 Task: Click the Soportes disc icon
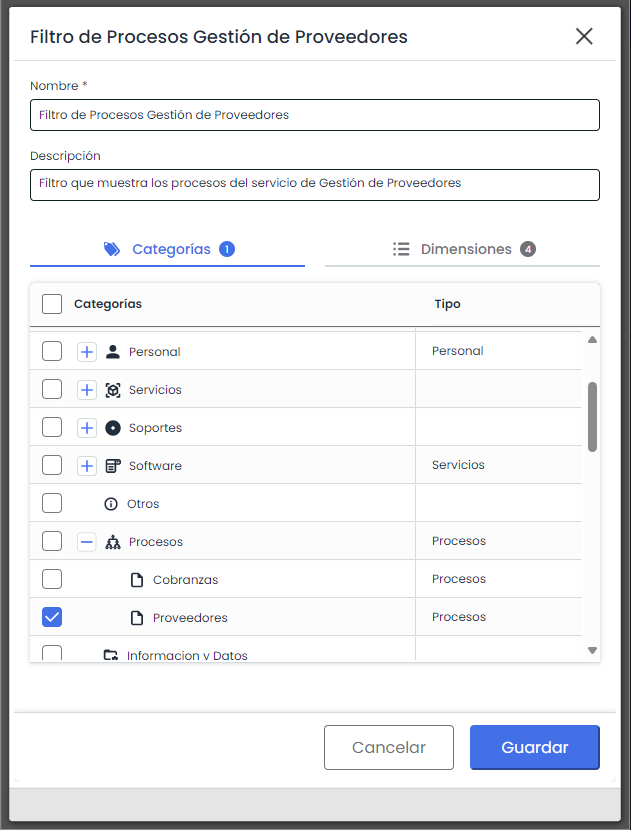[x=113, y=428]
